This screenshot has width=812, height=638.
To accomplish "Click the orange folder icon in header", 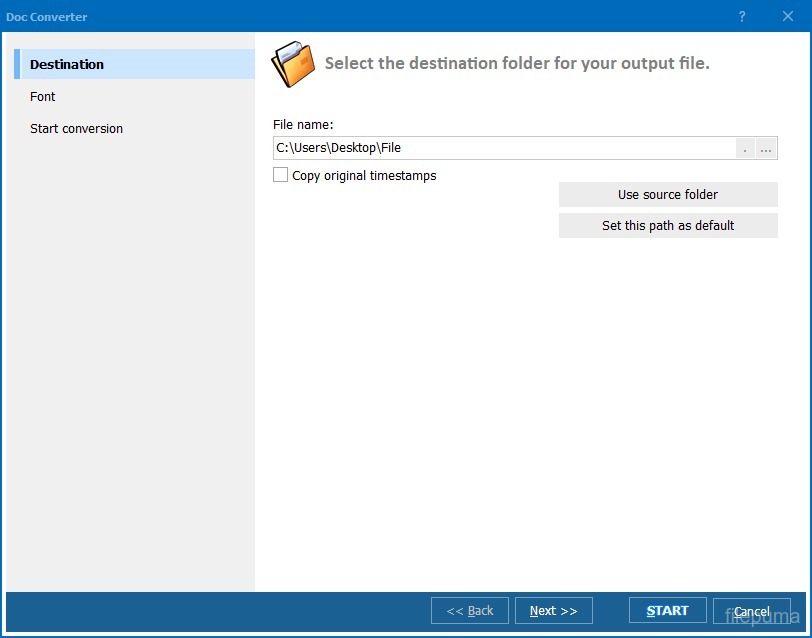I will coord(293,64).
